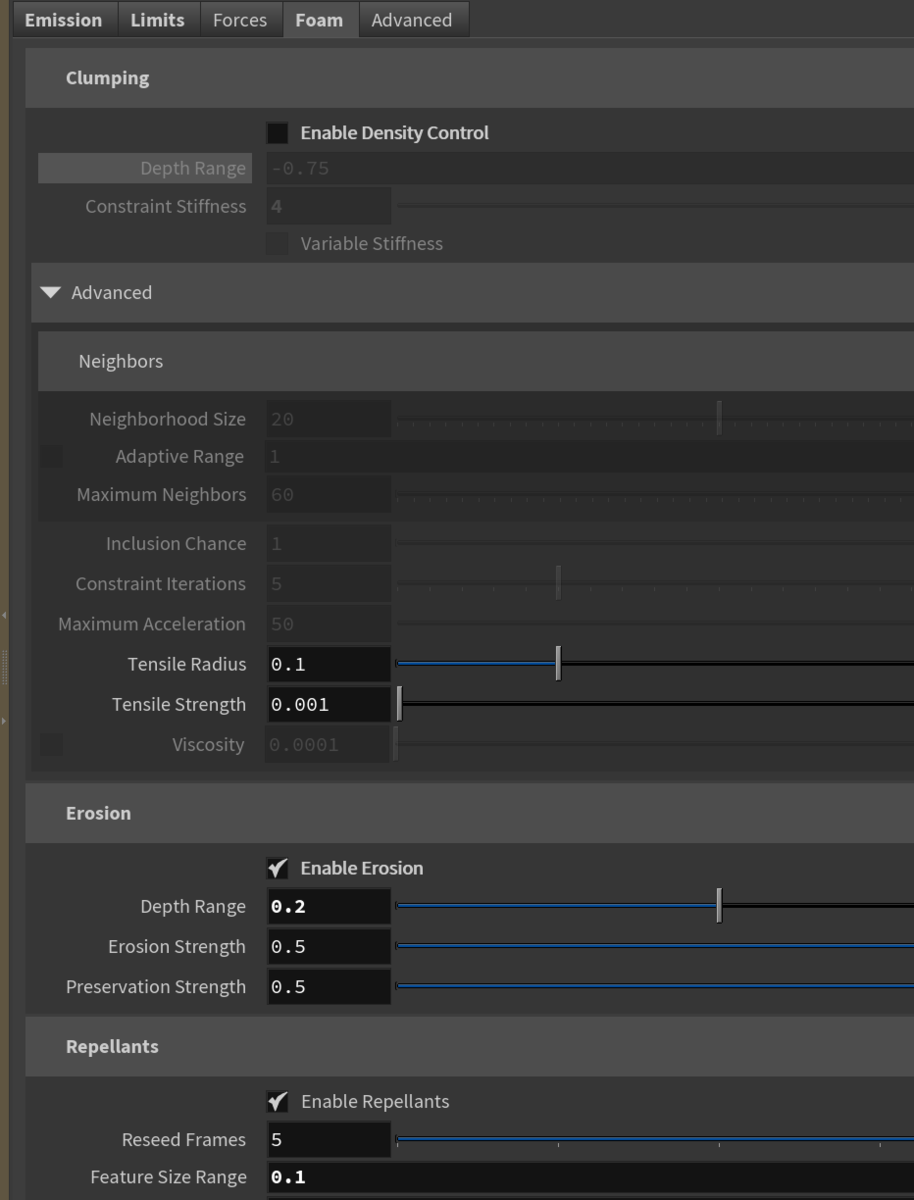The image size is (914, 1200).
Task: Click the Erosion Strength label
Action: click(177, 947)
